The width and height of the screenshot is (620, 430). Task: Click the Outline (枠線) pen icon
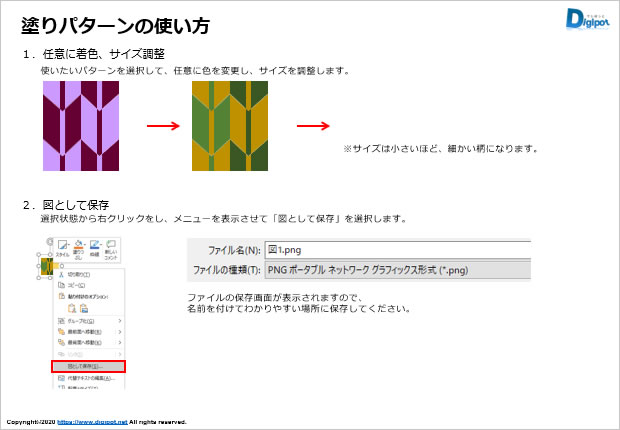(95, 247)
